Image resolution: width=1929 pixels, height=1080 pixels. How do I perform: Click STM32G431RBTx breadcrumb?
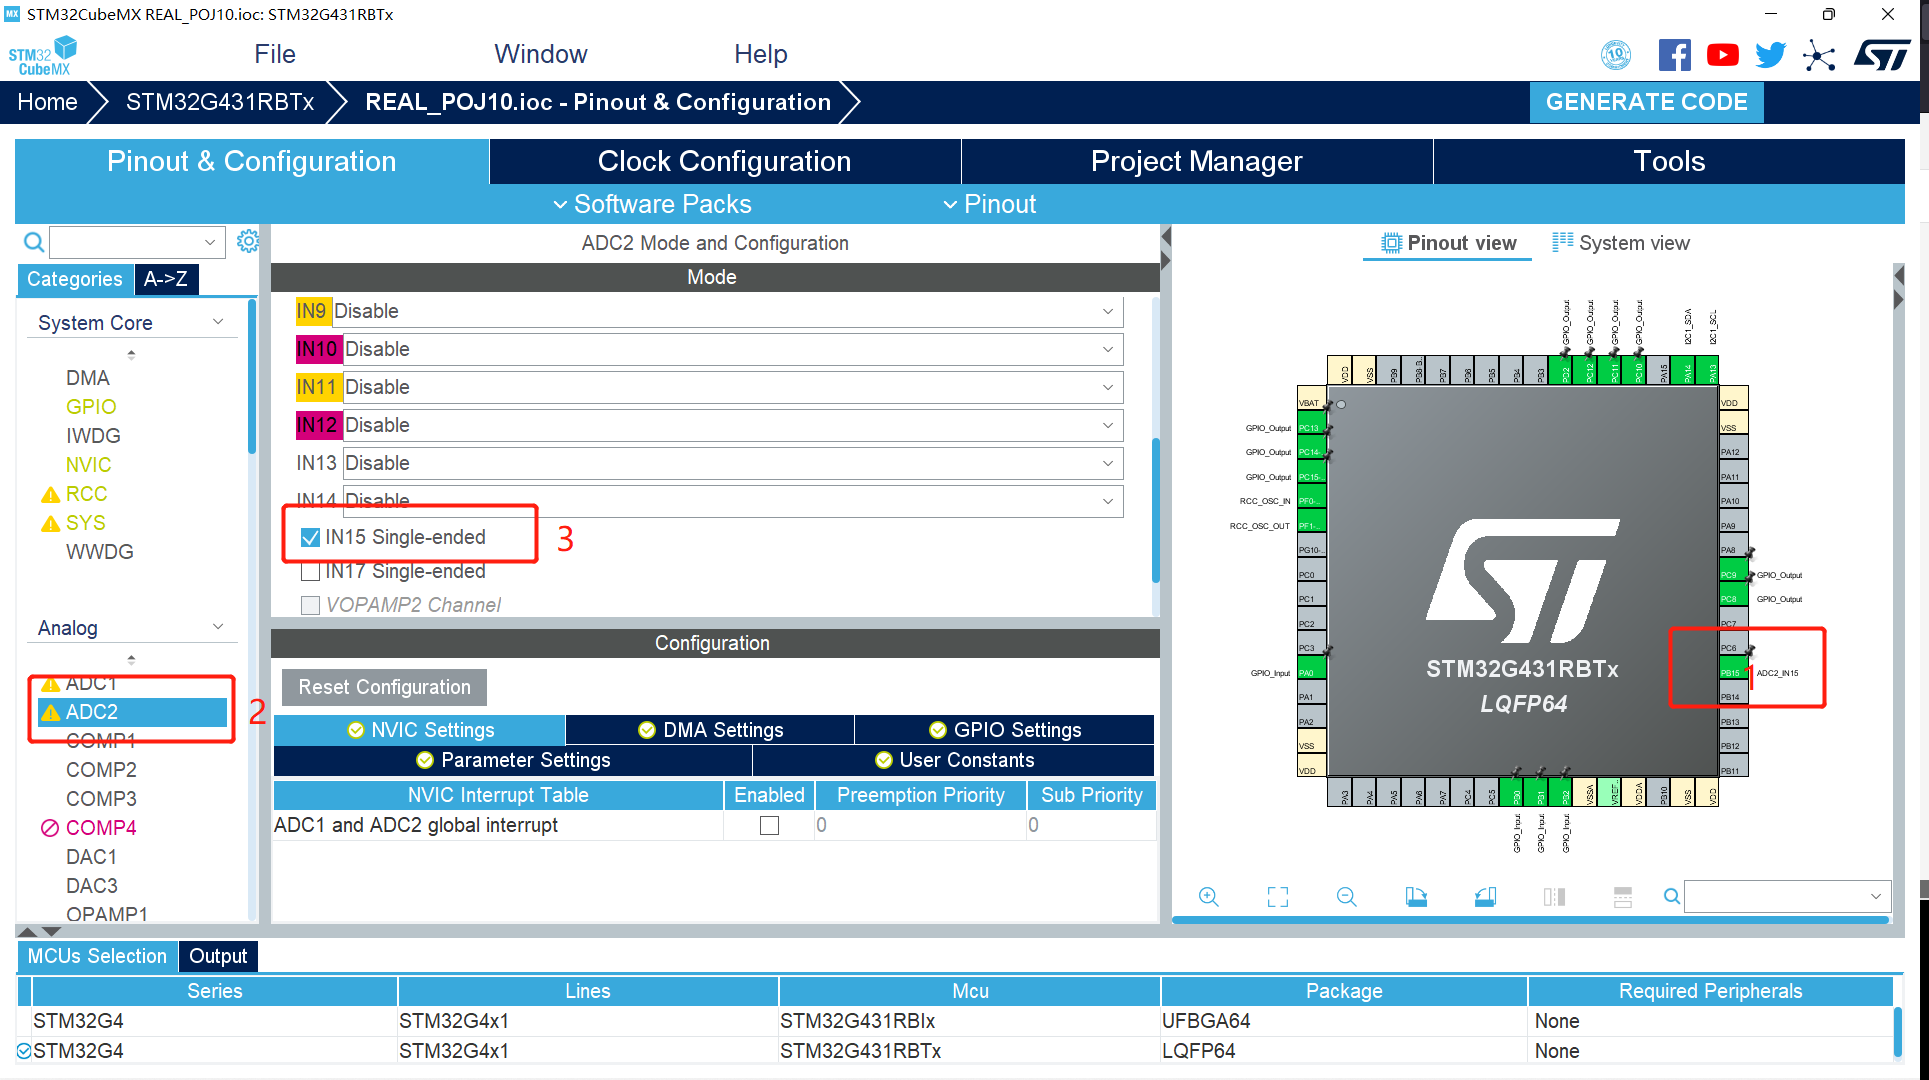(x=220, y=102)
